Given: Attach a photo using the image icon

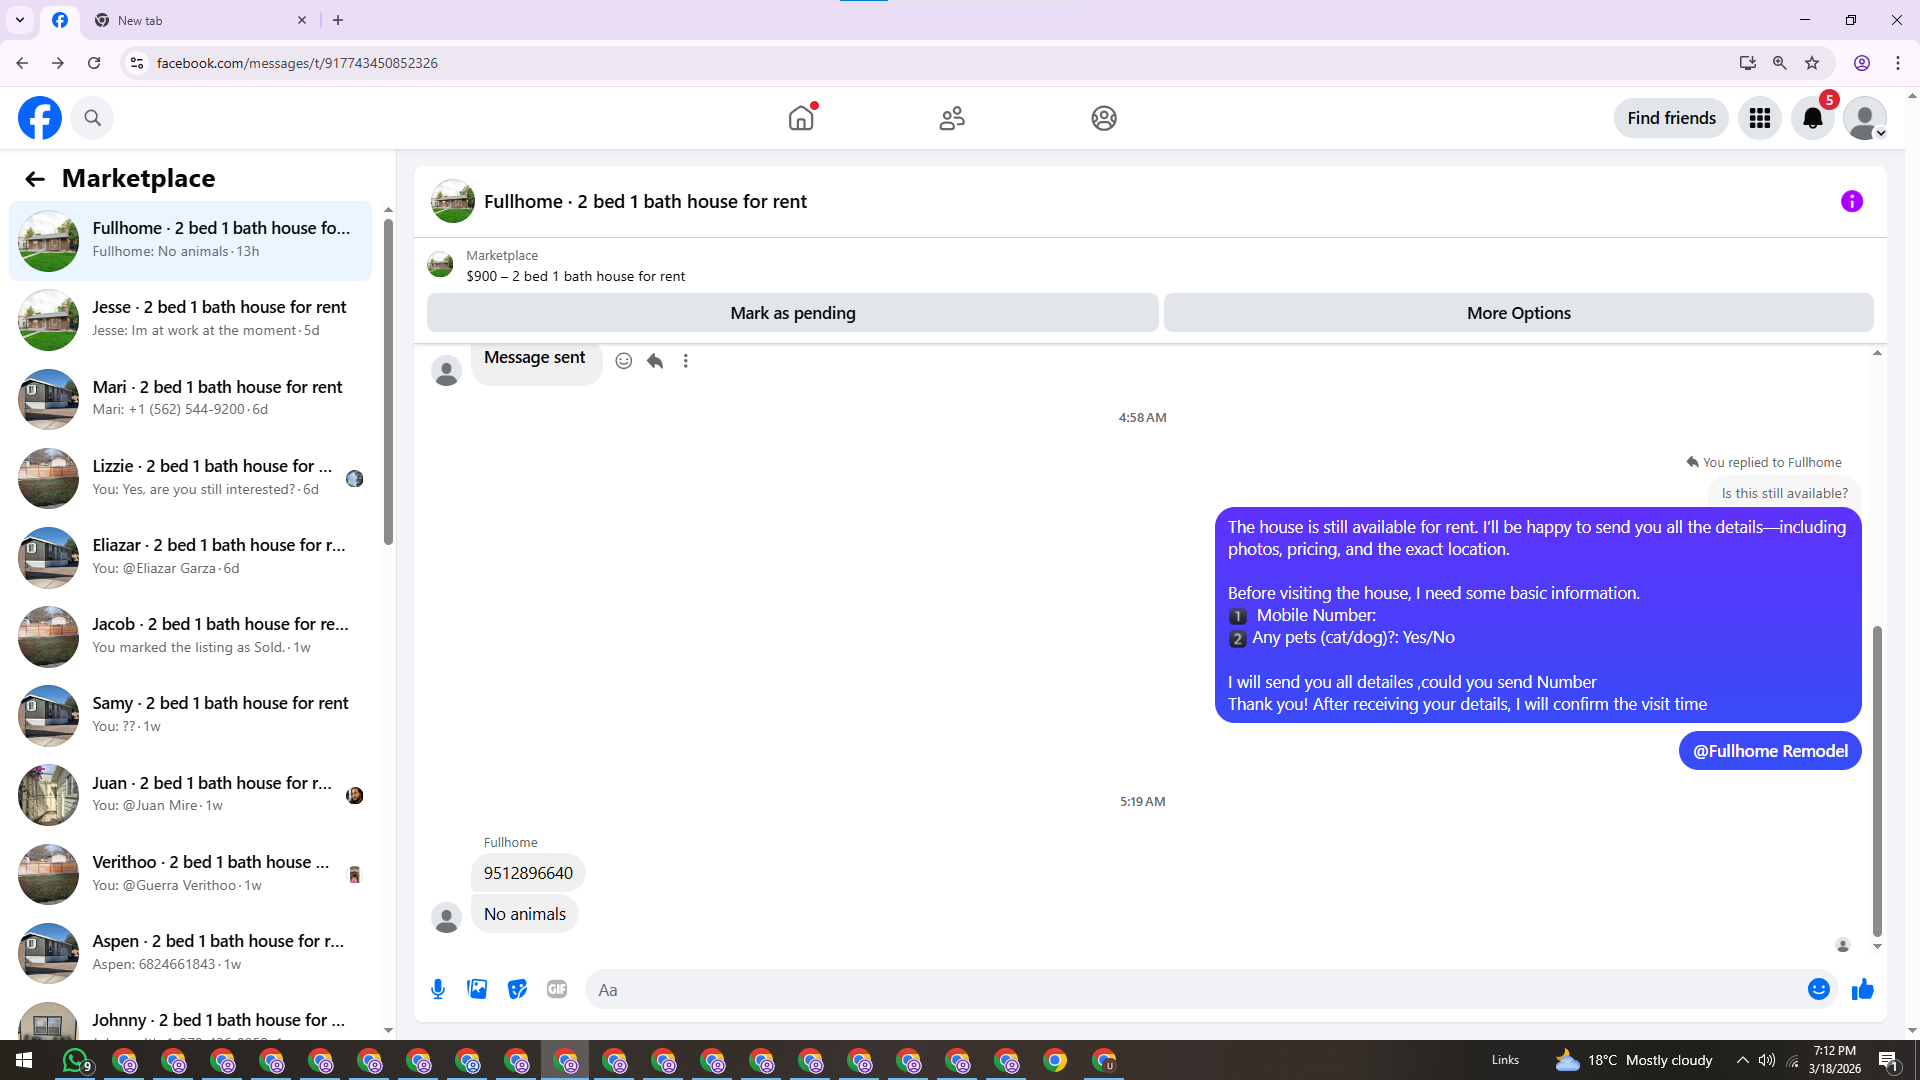Looking at the screenshot, I should tap(477, 989).
